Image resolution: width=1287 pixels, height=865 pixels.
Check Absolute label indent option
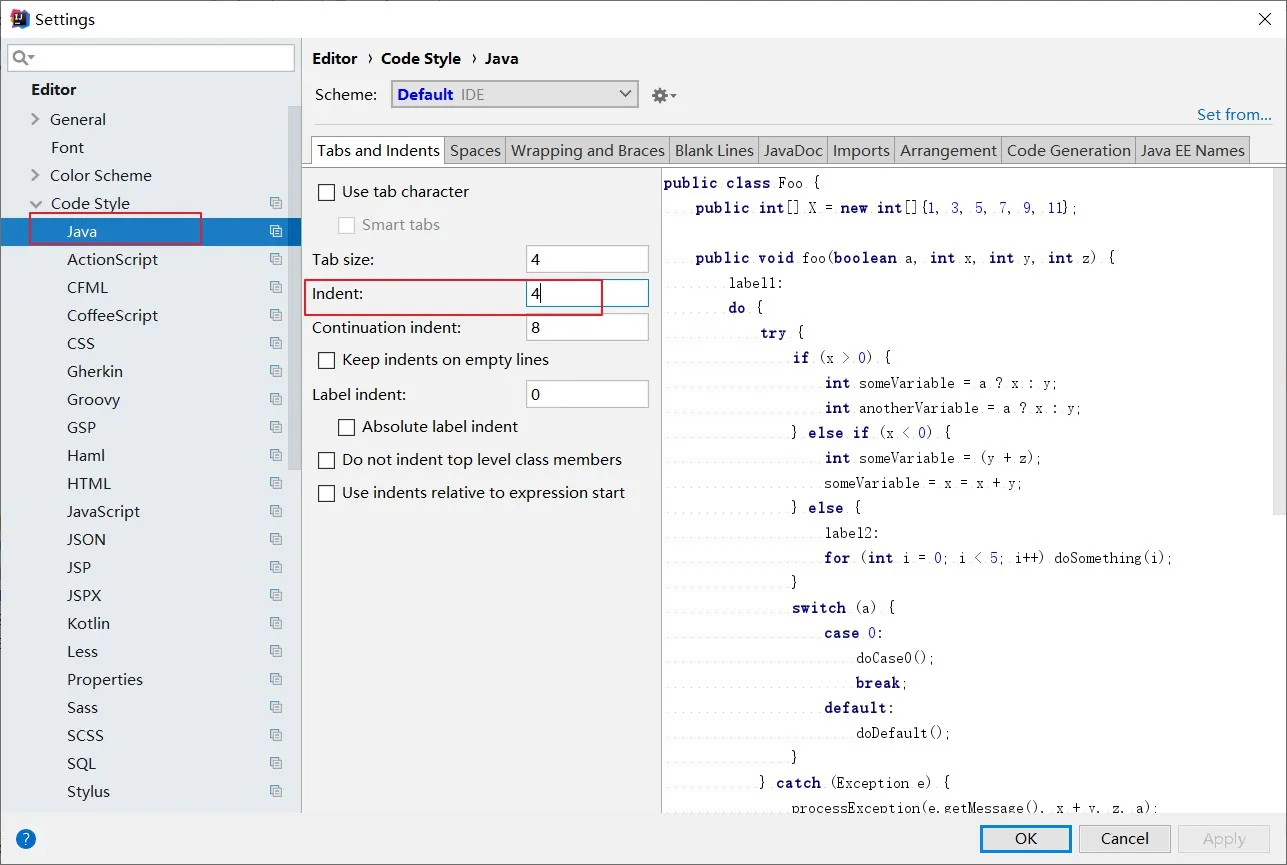click(x=347, y=427)
